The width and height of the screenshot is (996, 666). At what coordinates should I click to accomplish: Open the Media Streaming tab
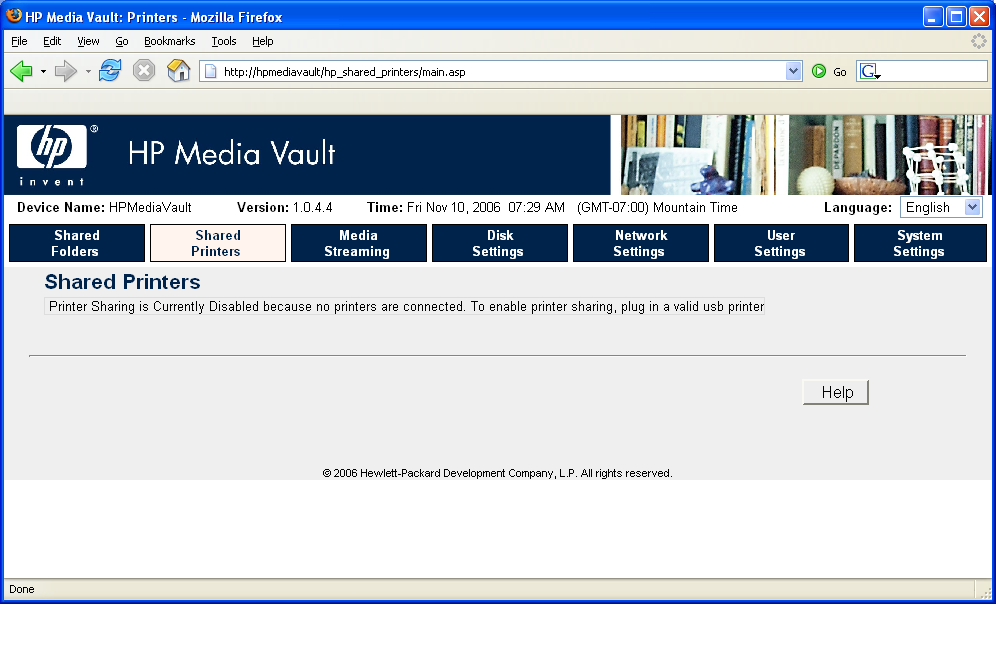[358, 243]
